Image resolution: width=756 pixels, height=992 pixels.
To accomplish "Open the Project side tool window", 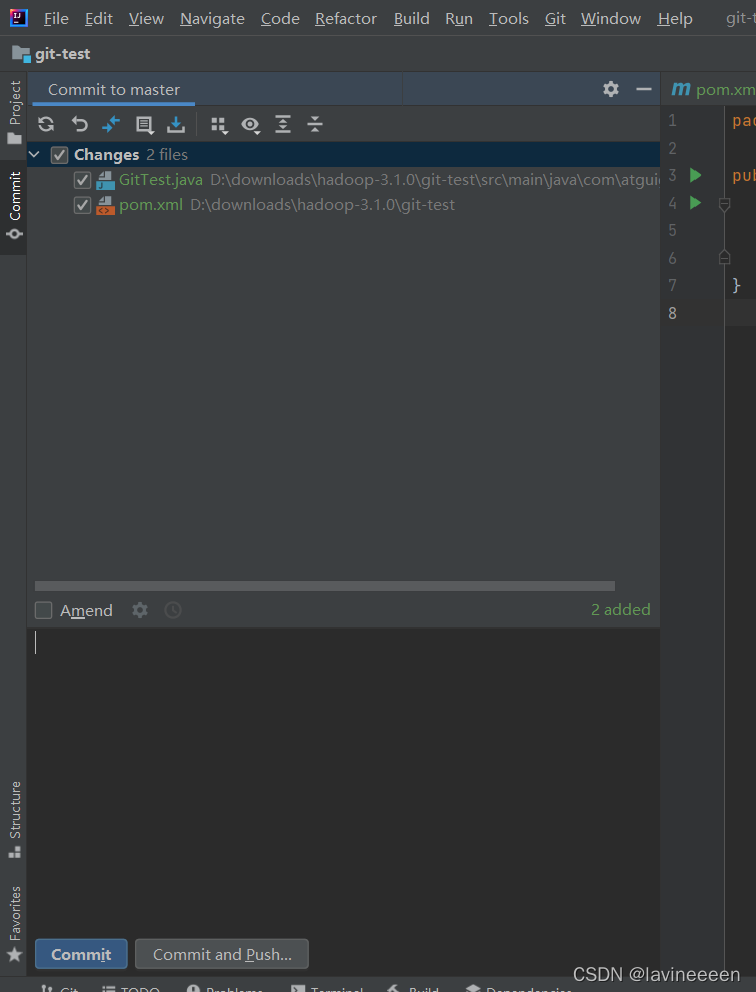I will tap(14, 113).
